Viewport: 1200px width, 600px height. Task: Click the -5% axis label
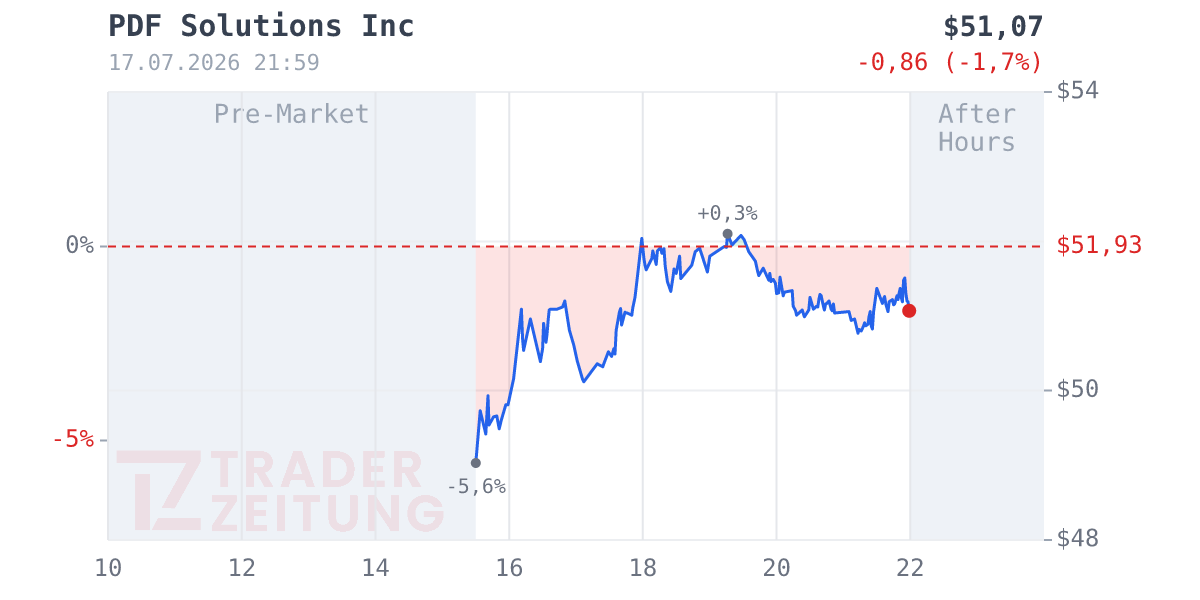pyautogui.click(x=73, y=439)
